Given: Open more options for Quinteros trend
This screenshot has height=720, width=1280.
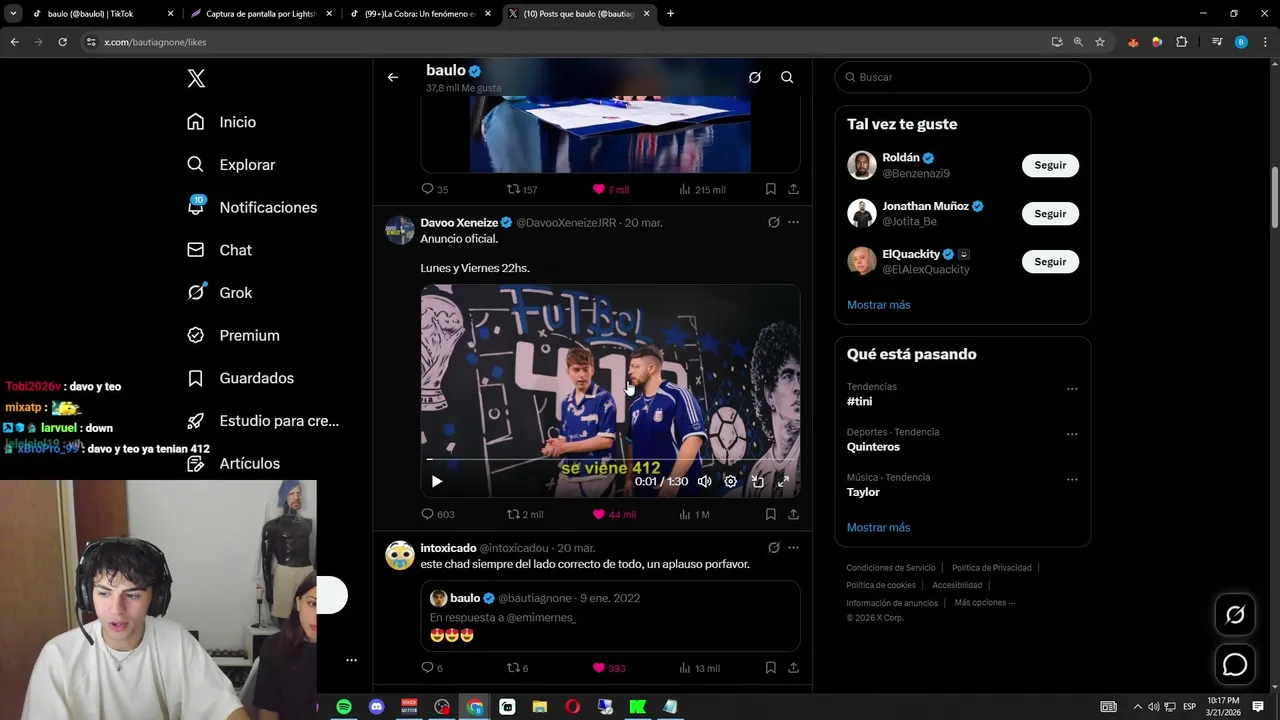Looking at the screenshot, I should click(x=1072, y=434).
